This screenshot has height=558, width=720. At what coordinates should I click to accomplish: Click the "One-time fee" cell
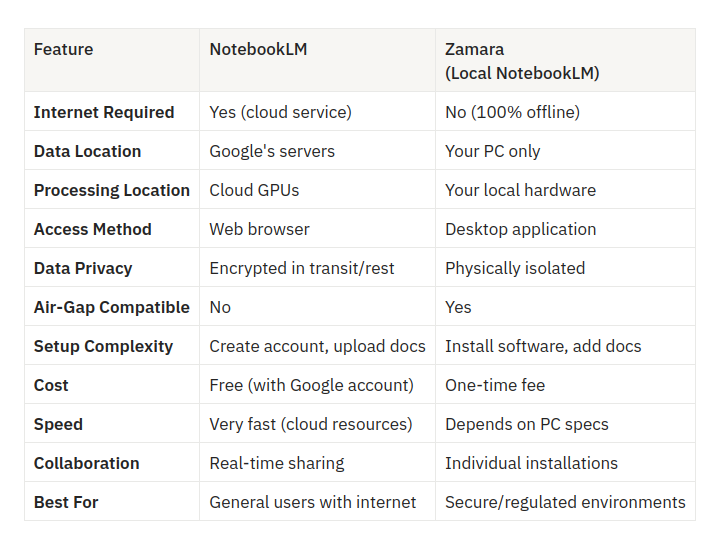click(496, 385)
